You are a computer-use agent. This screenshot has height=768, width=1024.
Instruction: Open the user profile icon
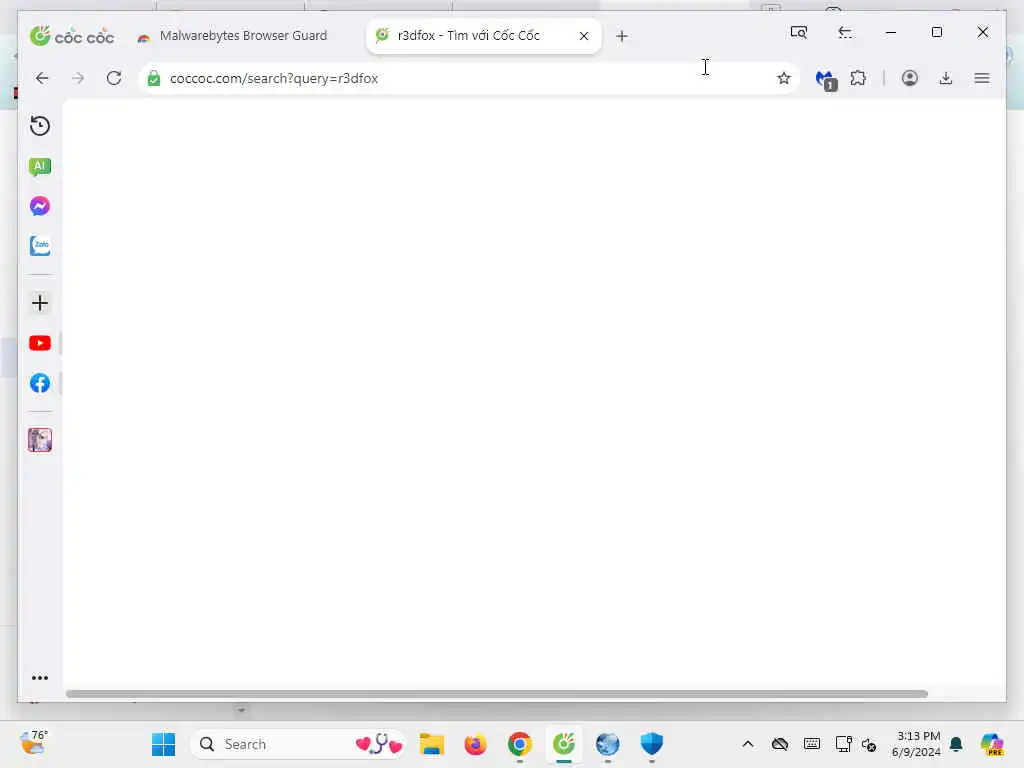point(910,78)
